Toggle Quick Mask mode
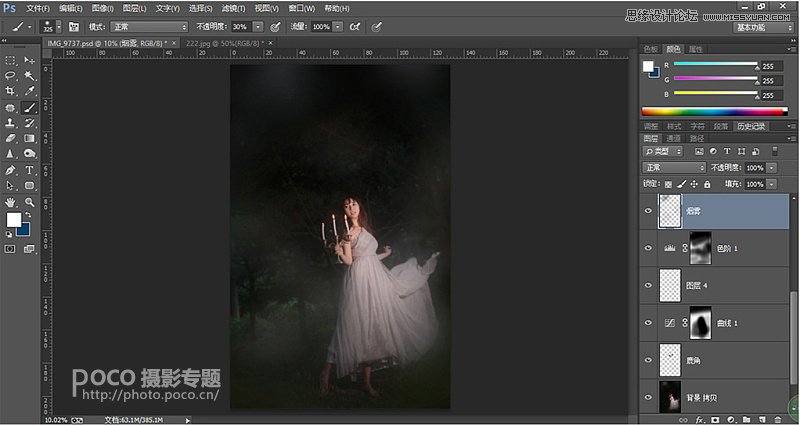 coord(10,249)
